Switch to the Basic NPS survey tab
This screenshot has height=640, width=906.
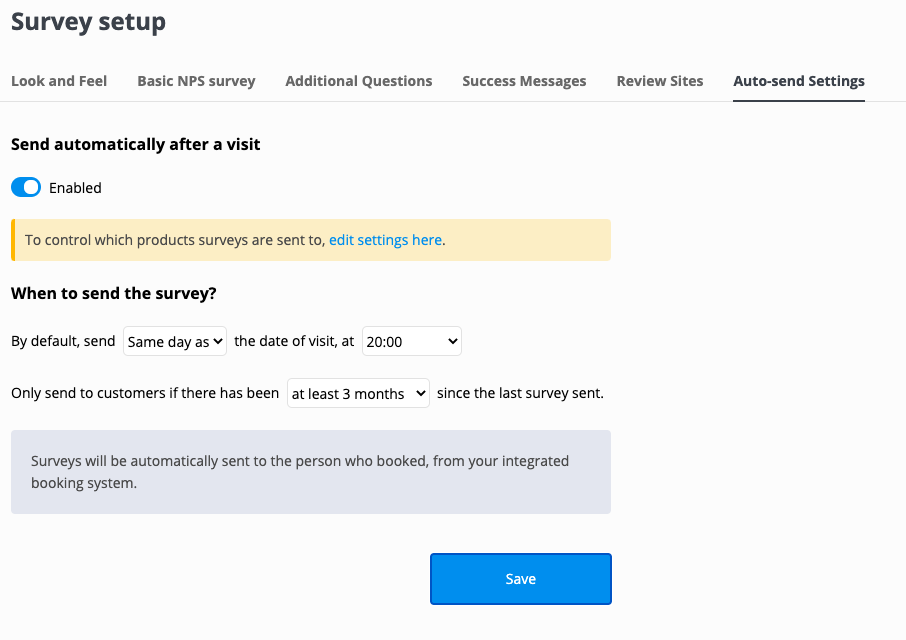[196, 81]
